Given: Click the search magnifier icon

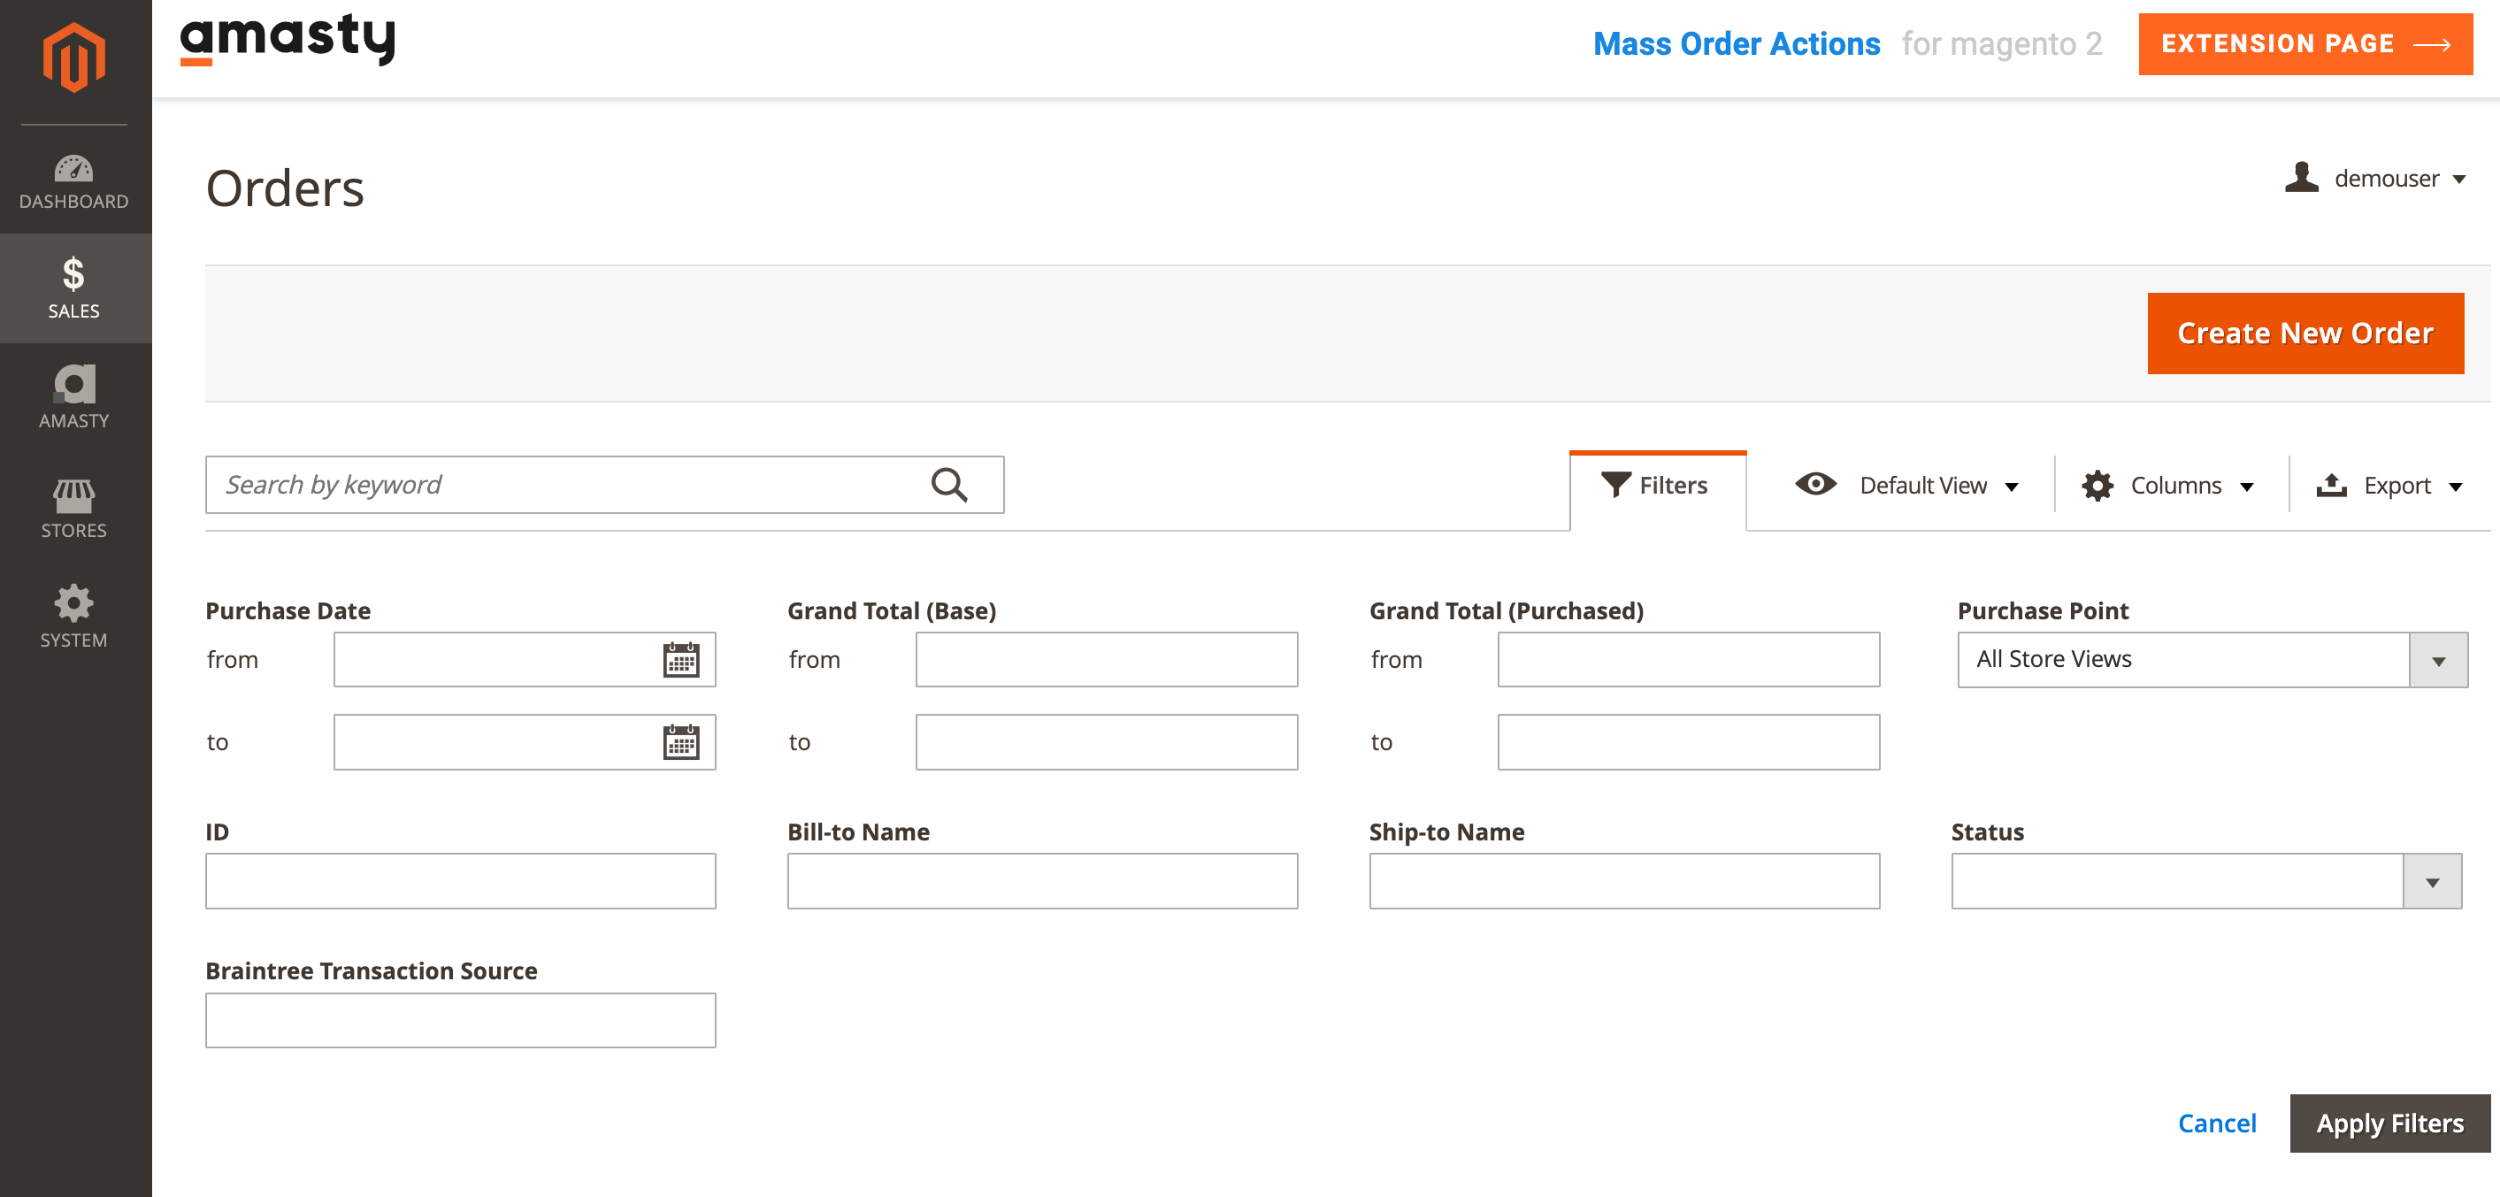Looking at the screenshot, I should (x=949, y=484).
